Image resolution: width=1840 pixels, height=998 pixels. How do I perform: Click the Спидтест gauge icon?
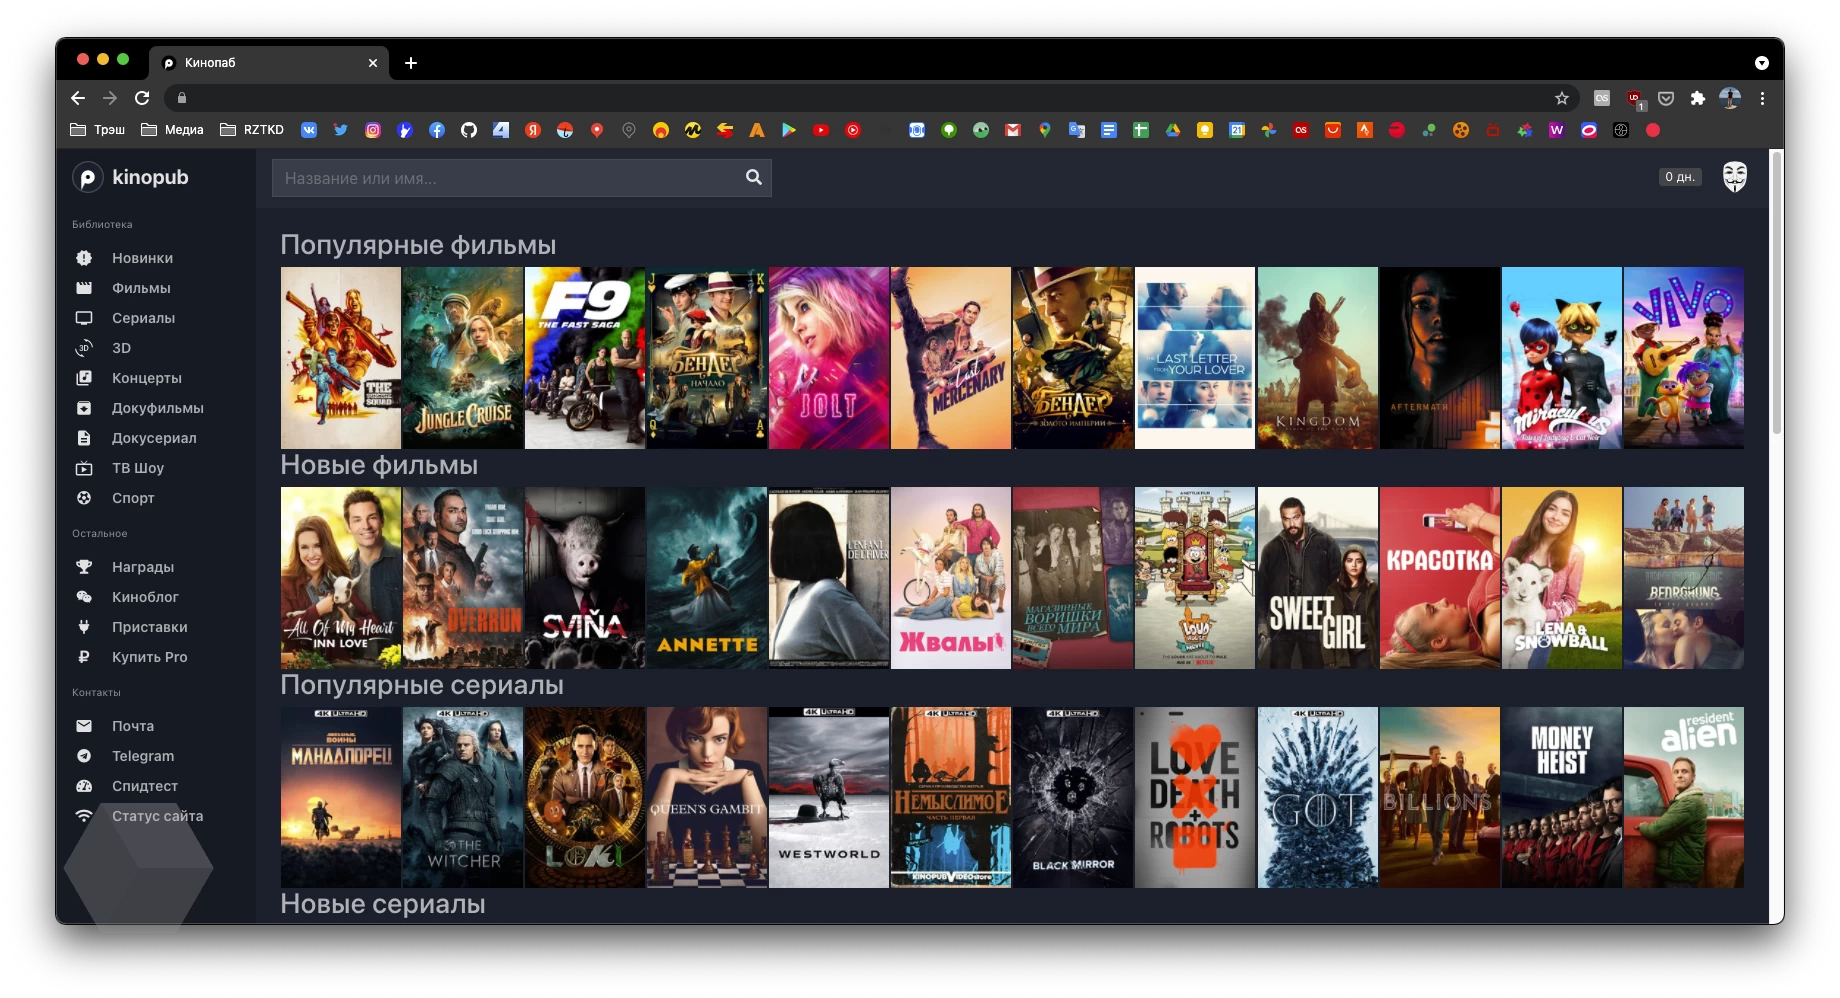(84, 786)
